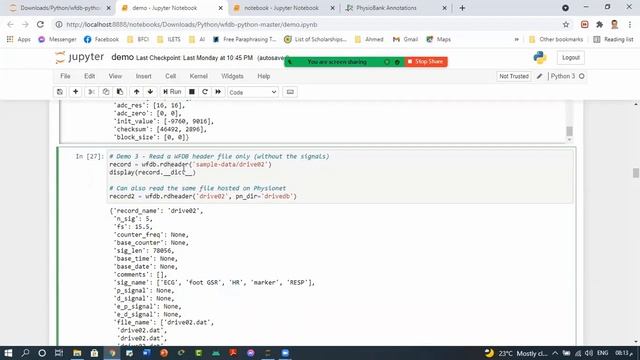Click the code cell In [27] editor
Image resolution: width=640 pixels, height=360 pixels.
coord(340,176)
